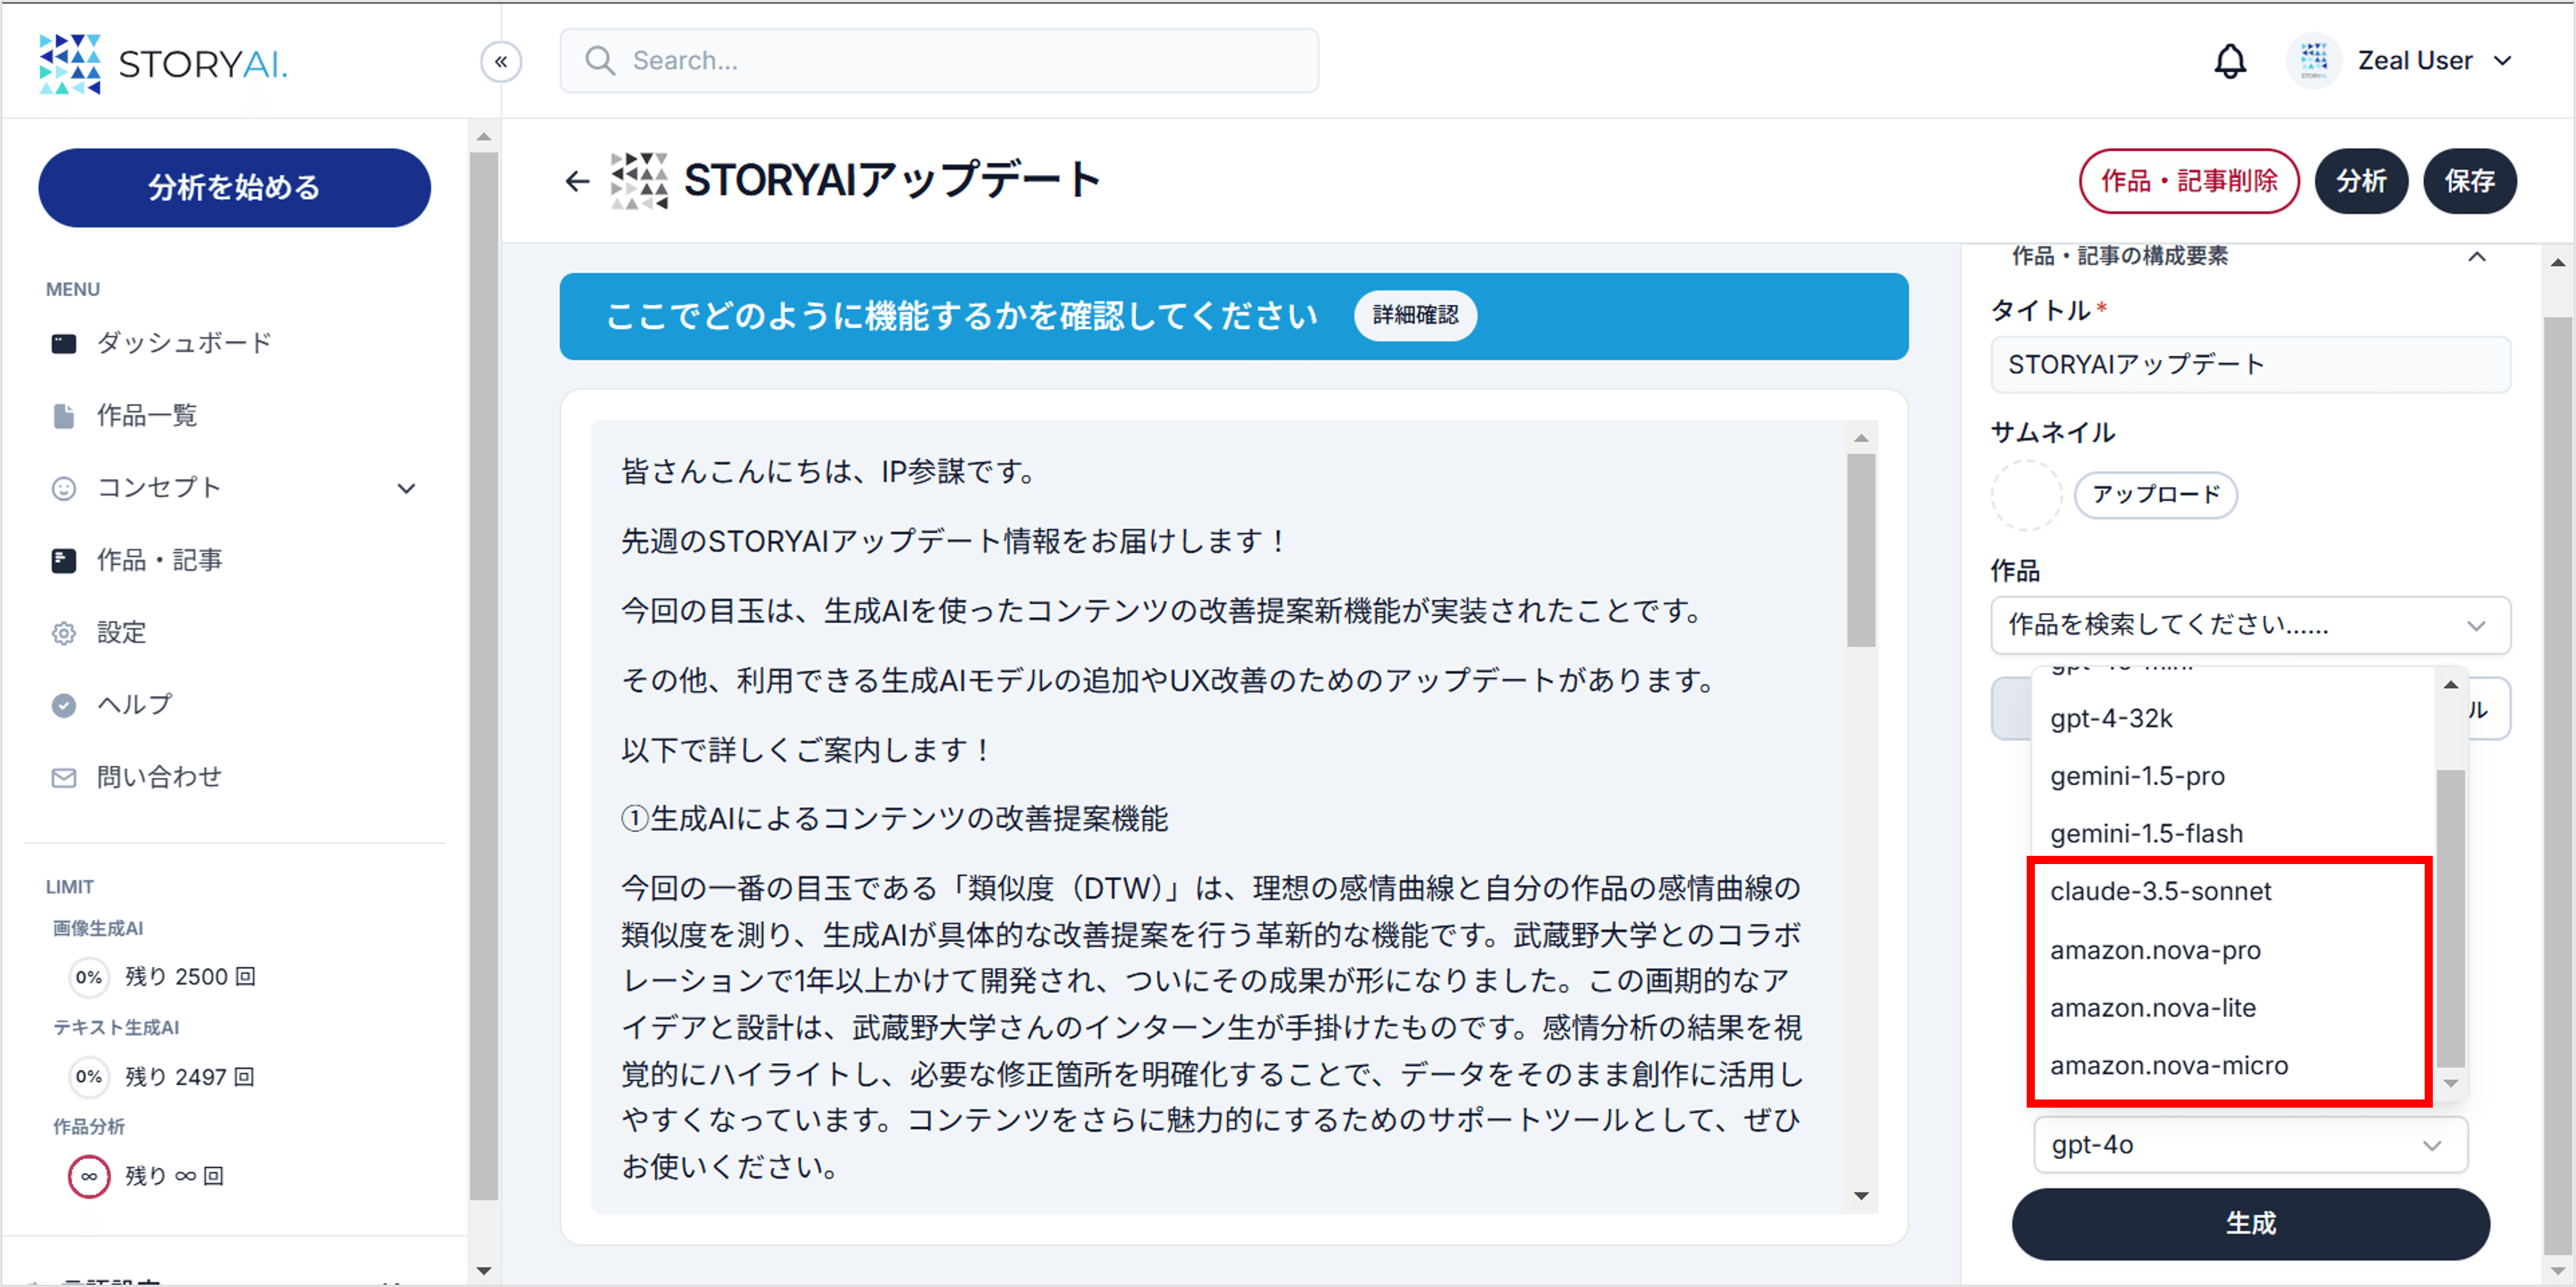Click the STORYAI logo in the header
Screen dimensions: 2576x1287
[163, 64]
